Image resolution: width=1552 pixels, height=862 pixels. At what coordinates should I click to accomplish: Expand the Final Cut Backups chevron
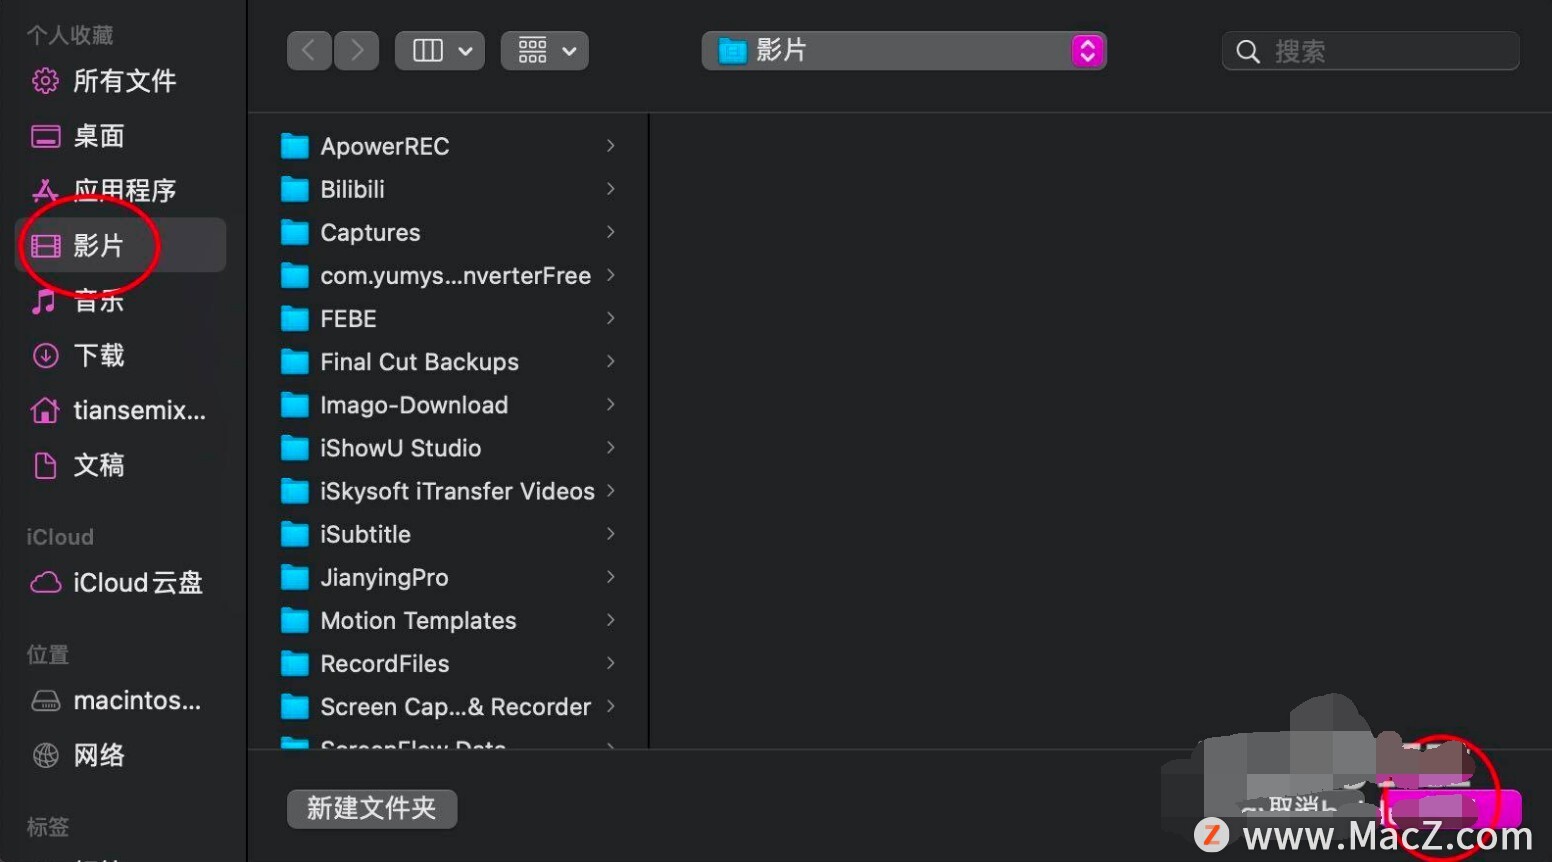click(x=610, y=361)
